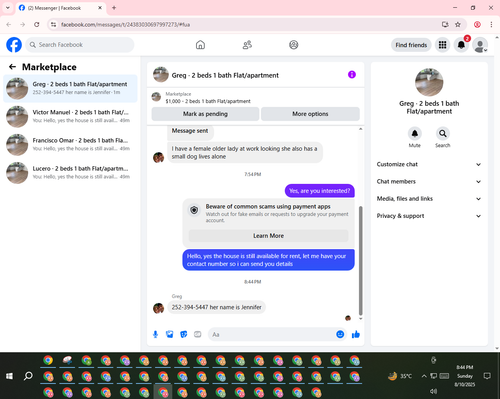This screenshot has height=399, width=500.
Task: Open the Francisco Omar conversation
Action: (70, 145)
